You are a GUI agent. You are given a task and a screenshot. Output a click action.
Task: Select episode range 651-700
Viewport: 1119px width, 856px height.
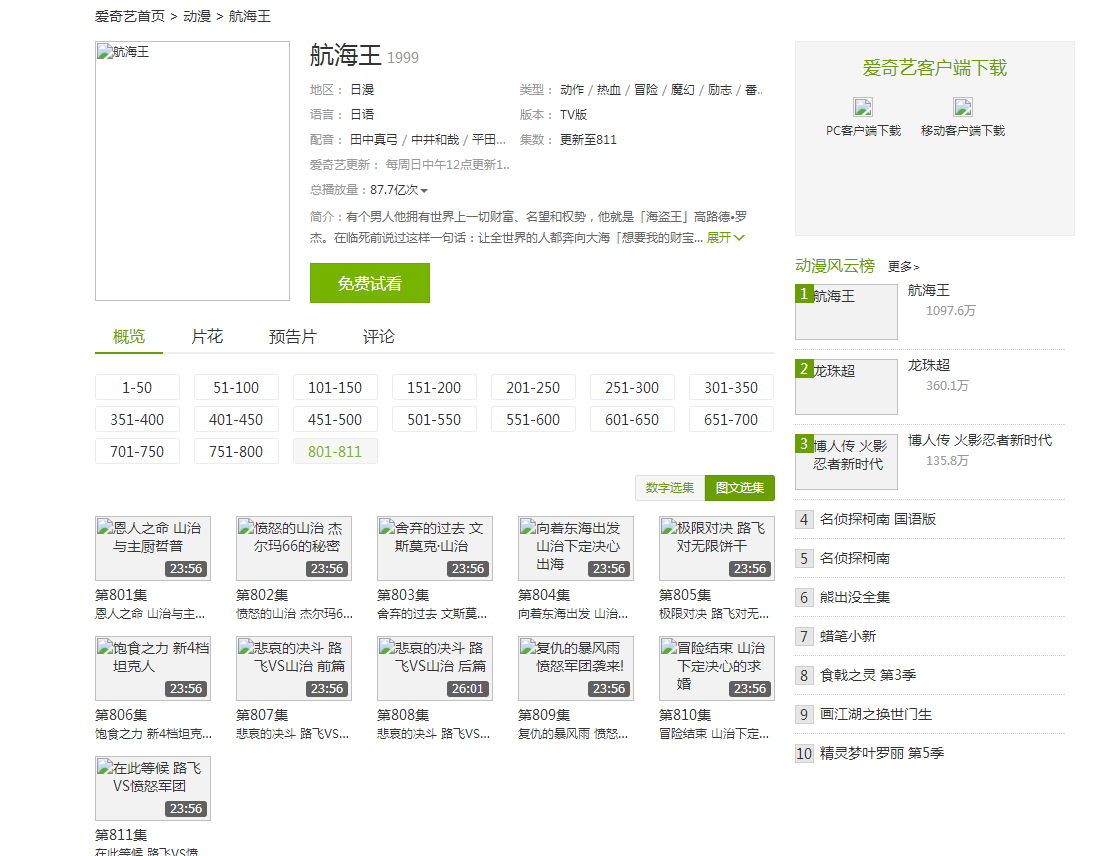tap(731, 419)
